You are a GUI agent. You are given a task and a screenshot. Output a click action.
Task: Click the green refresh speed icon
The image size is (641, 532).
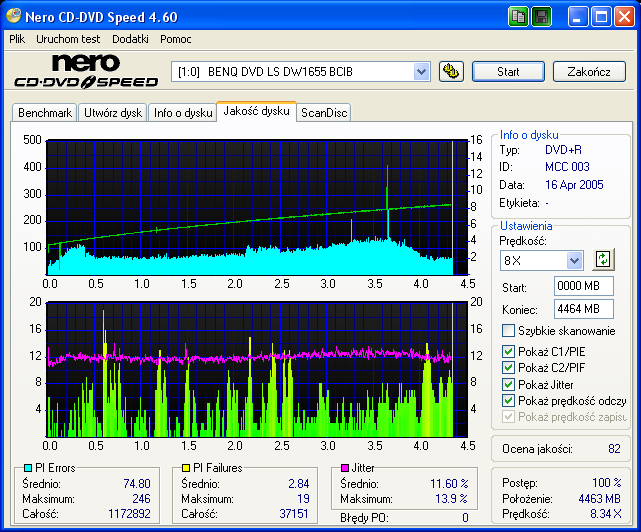[603, 259]
